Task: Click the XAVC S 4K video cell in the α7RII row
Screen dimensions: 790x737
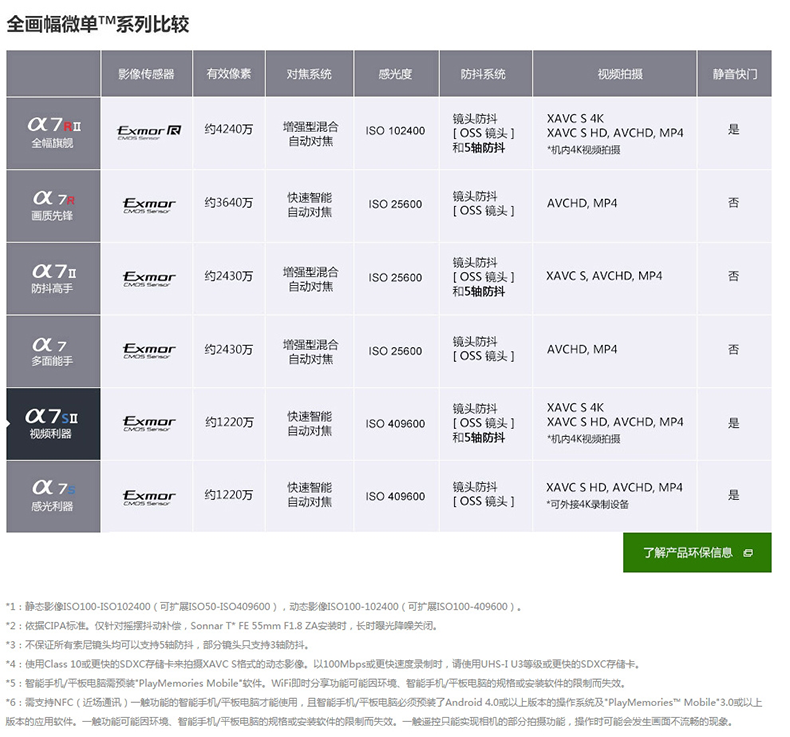Action: click(615, 133)
